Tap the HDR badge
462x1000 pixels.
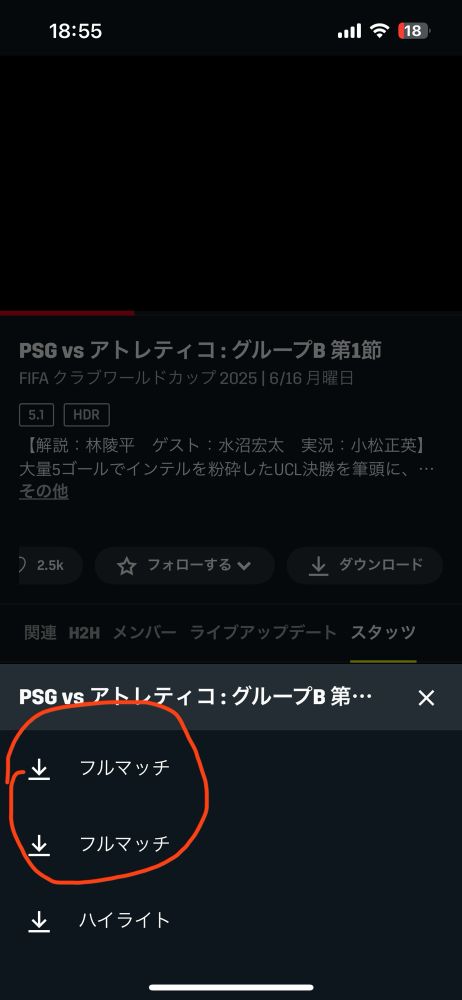coord(87,415)
